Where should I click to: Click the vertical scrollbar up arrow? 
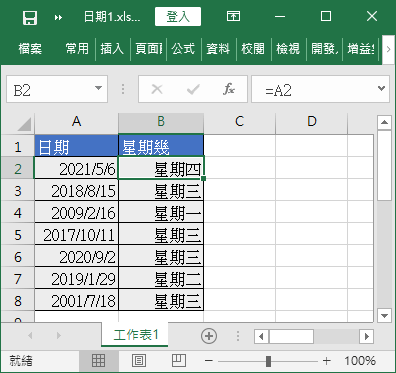[x=384, y=123]
